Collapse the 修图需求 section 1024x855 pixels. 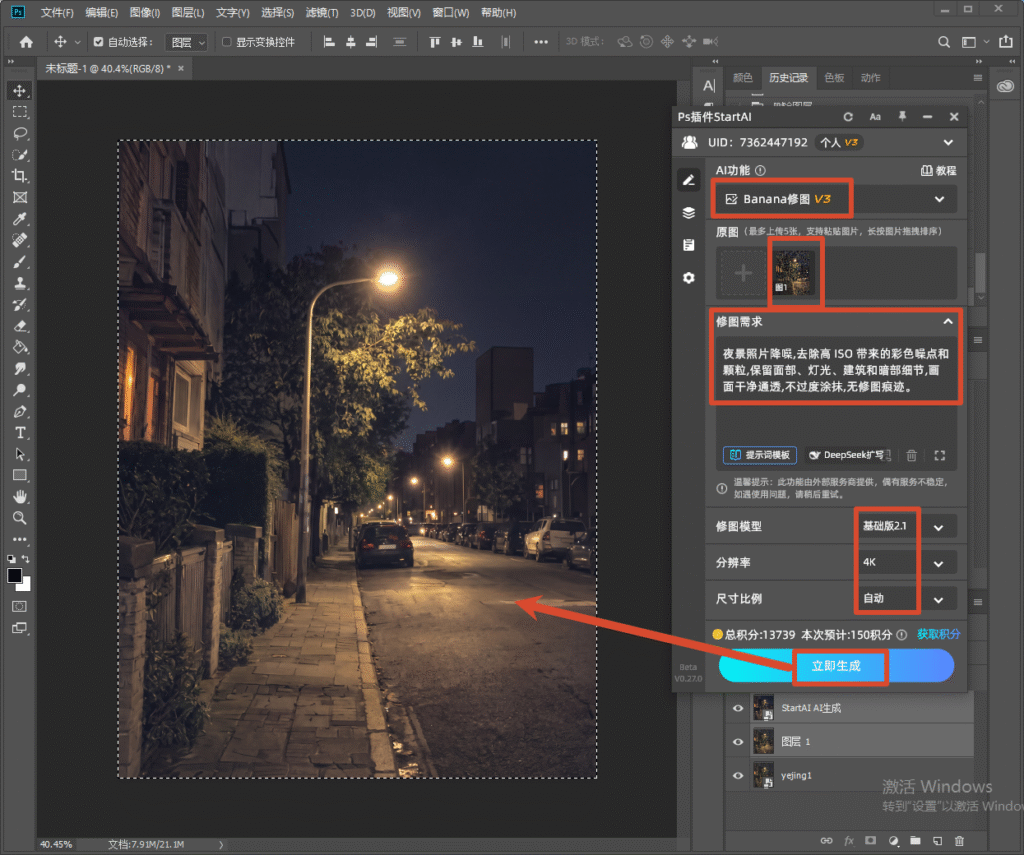[x=948, y=321]
